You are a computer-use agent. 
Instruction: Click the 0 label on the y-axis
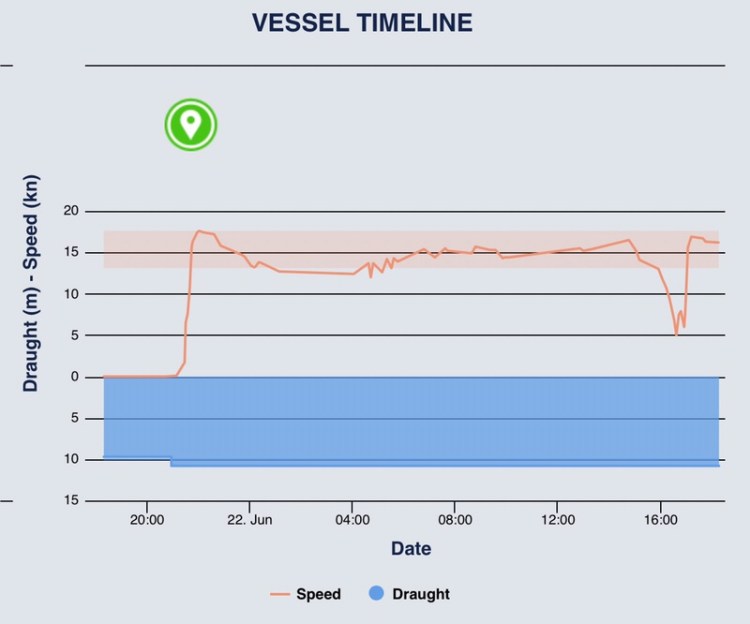pos(73,377)
